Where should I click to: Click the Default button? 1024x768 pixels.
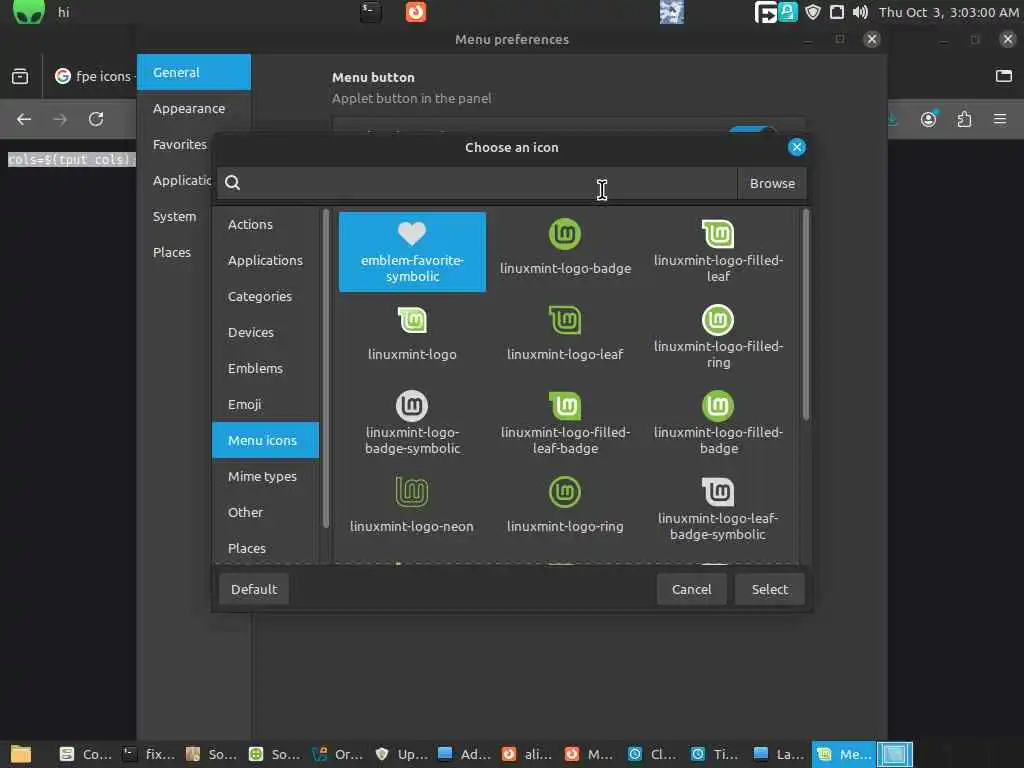254,589
